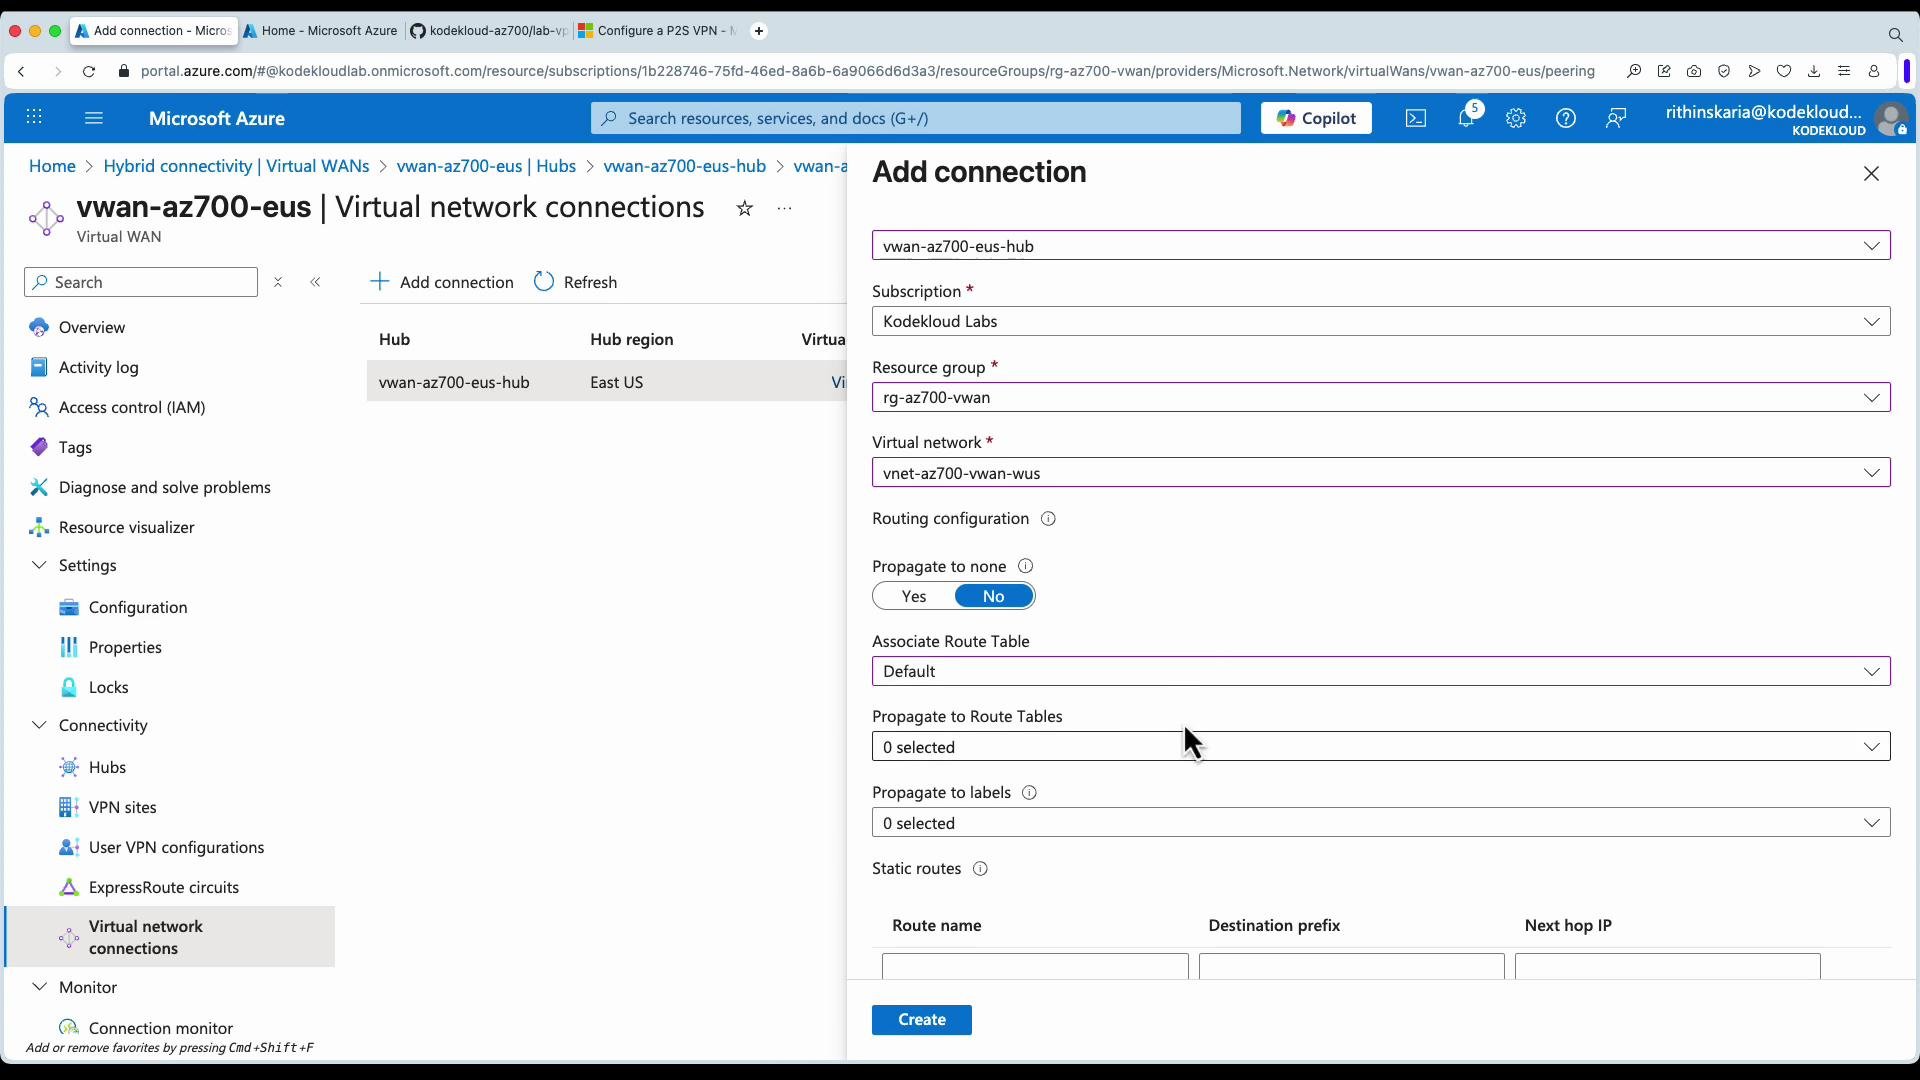Select the vwan-az700-eus-hub table row
This screenshot has width=1920, height=1080.
pos(607,382)
